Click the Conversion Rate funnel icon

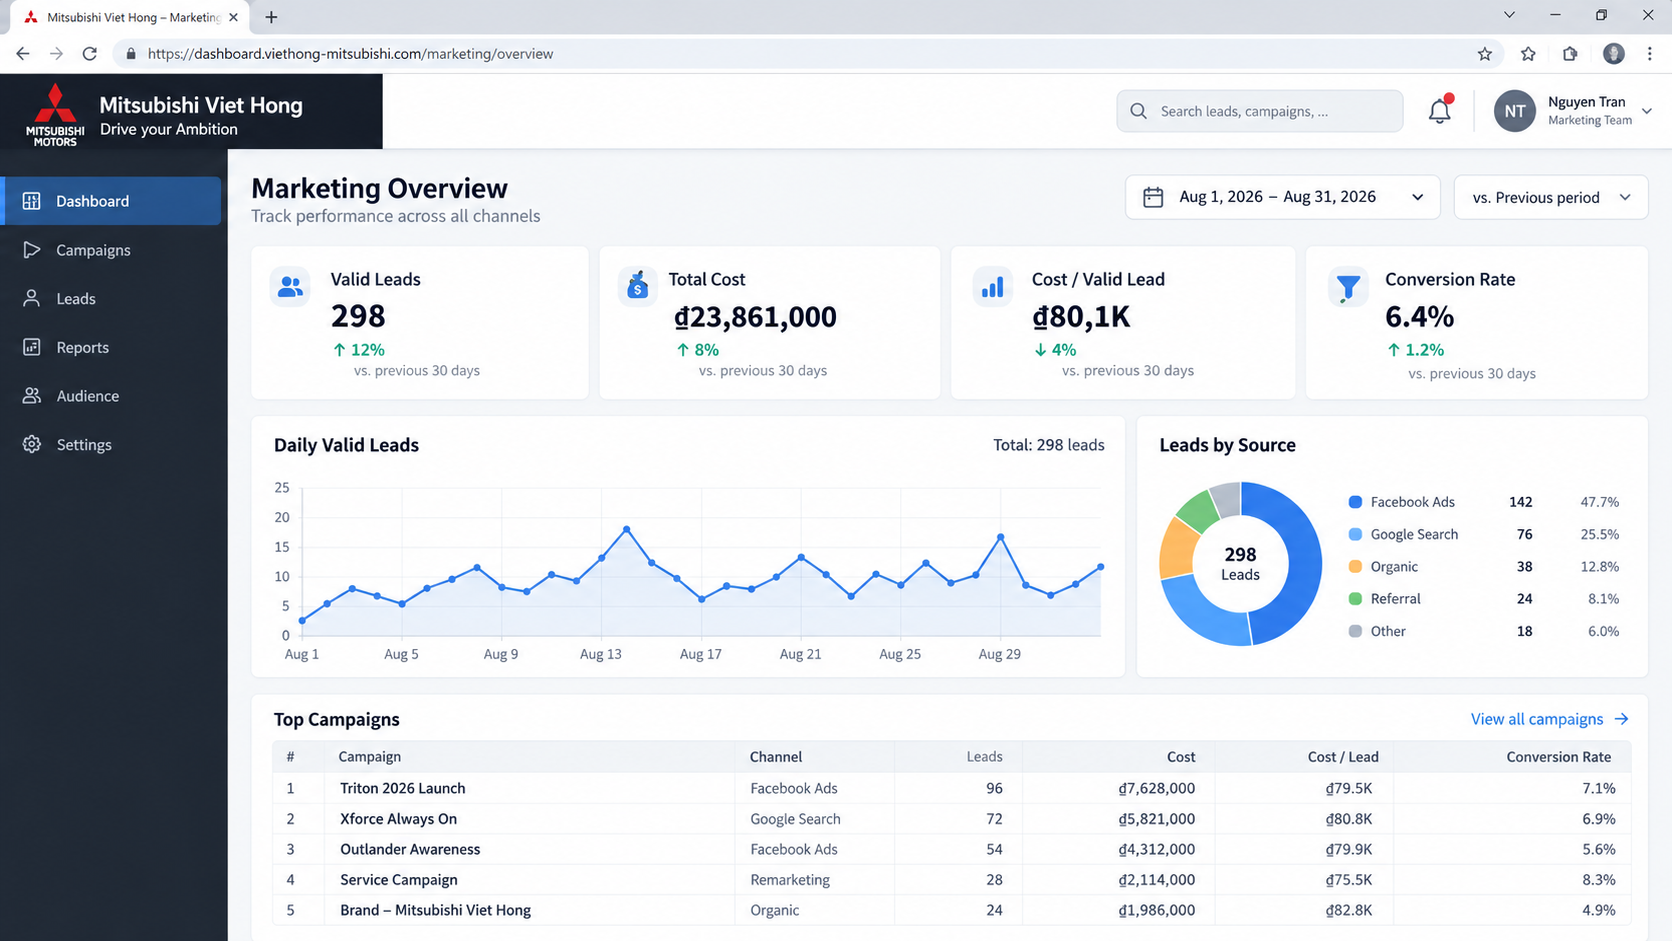pos(1348,287)
